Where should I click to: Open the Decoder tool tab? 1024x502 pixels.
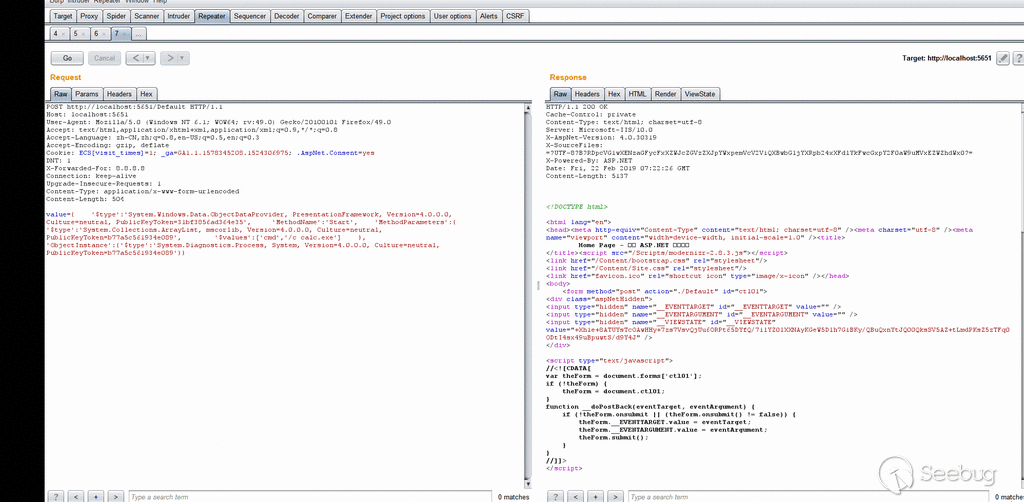[287, 16]
